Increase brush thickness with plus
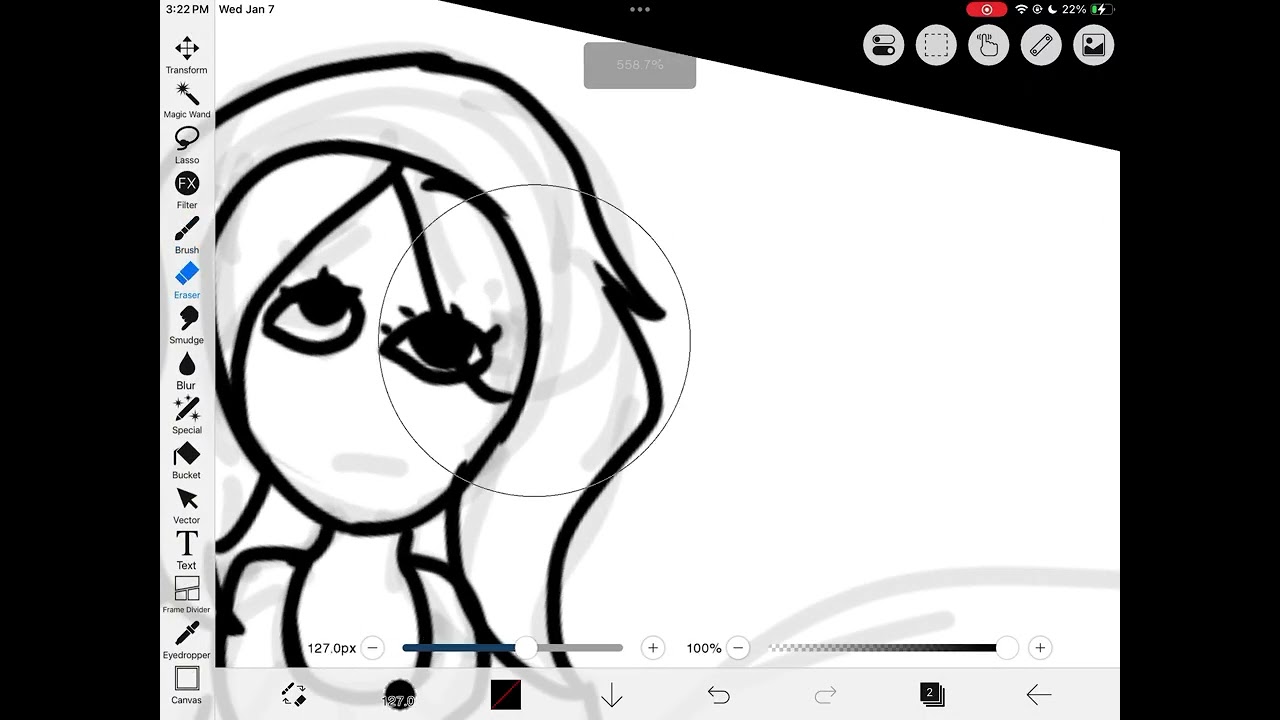Screen dimensions: 1280x720 tap(653, 648)
